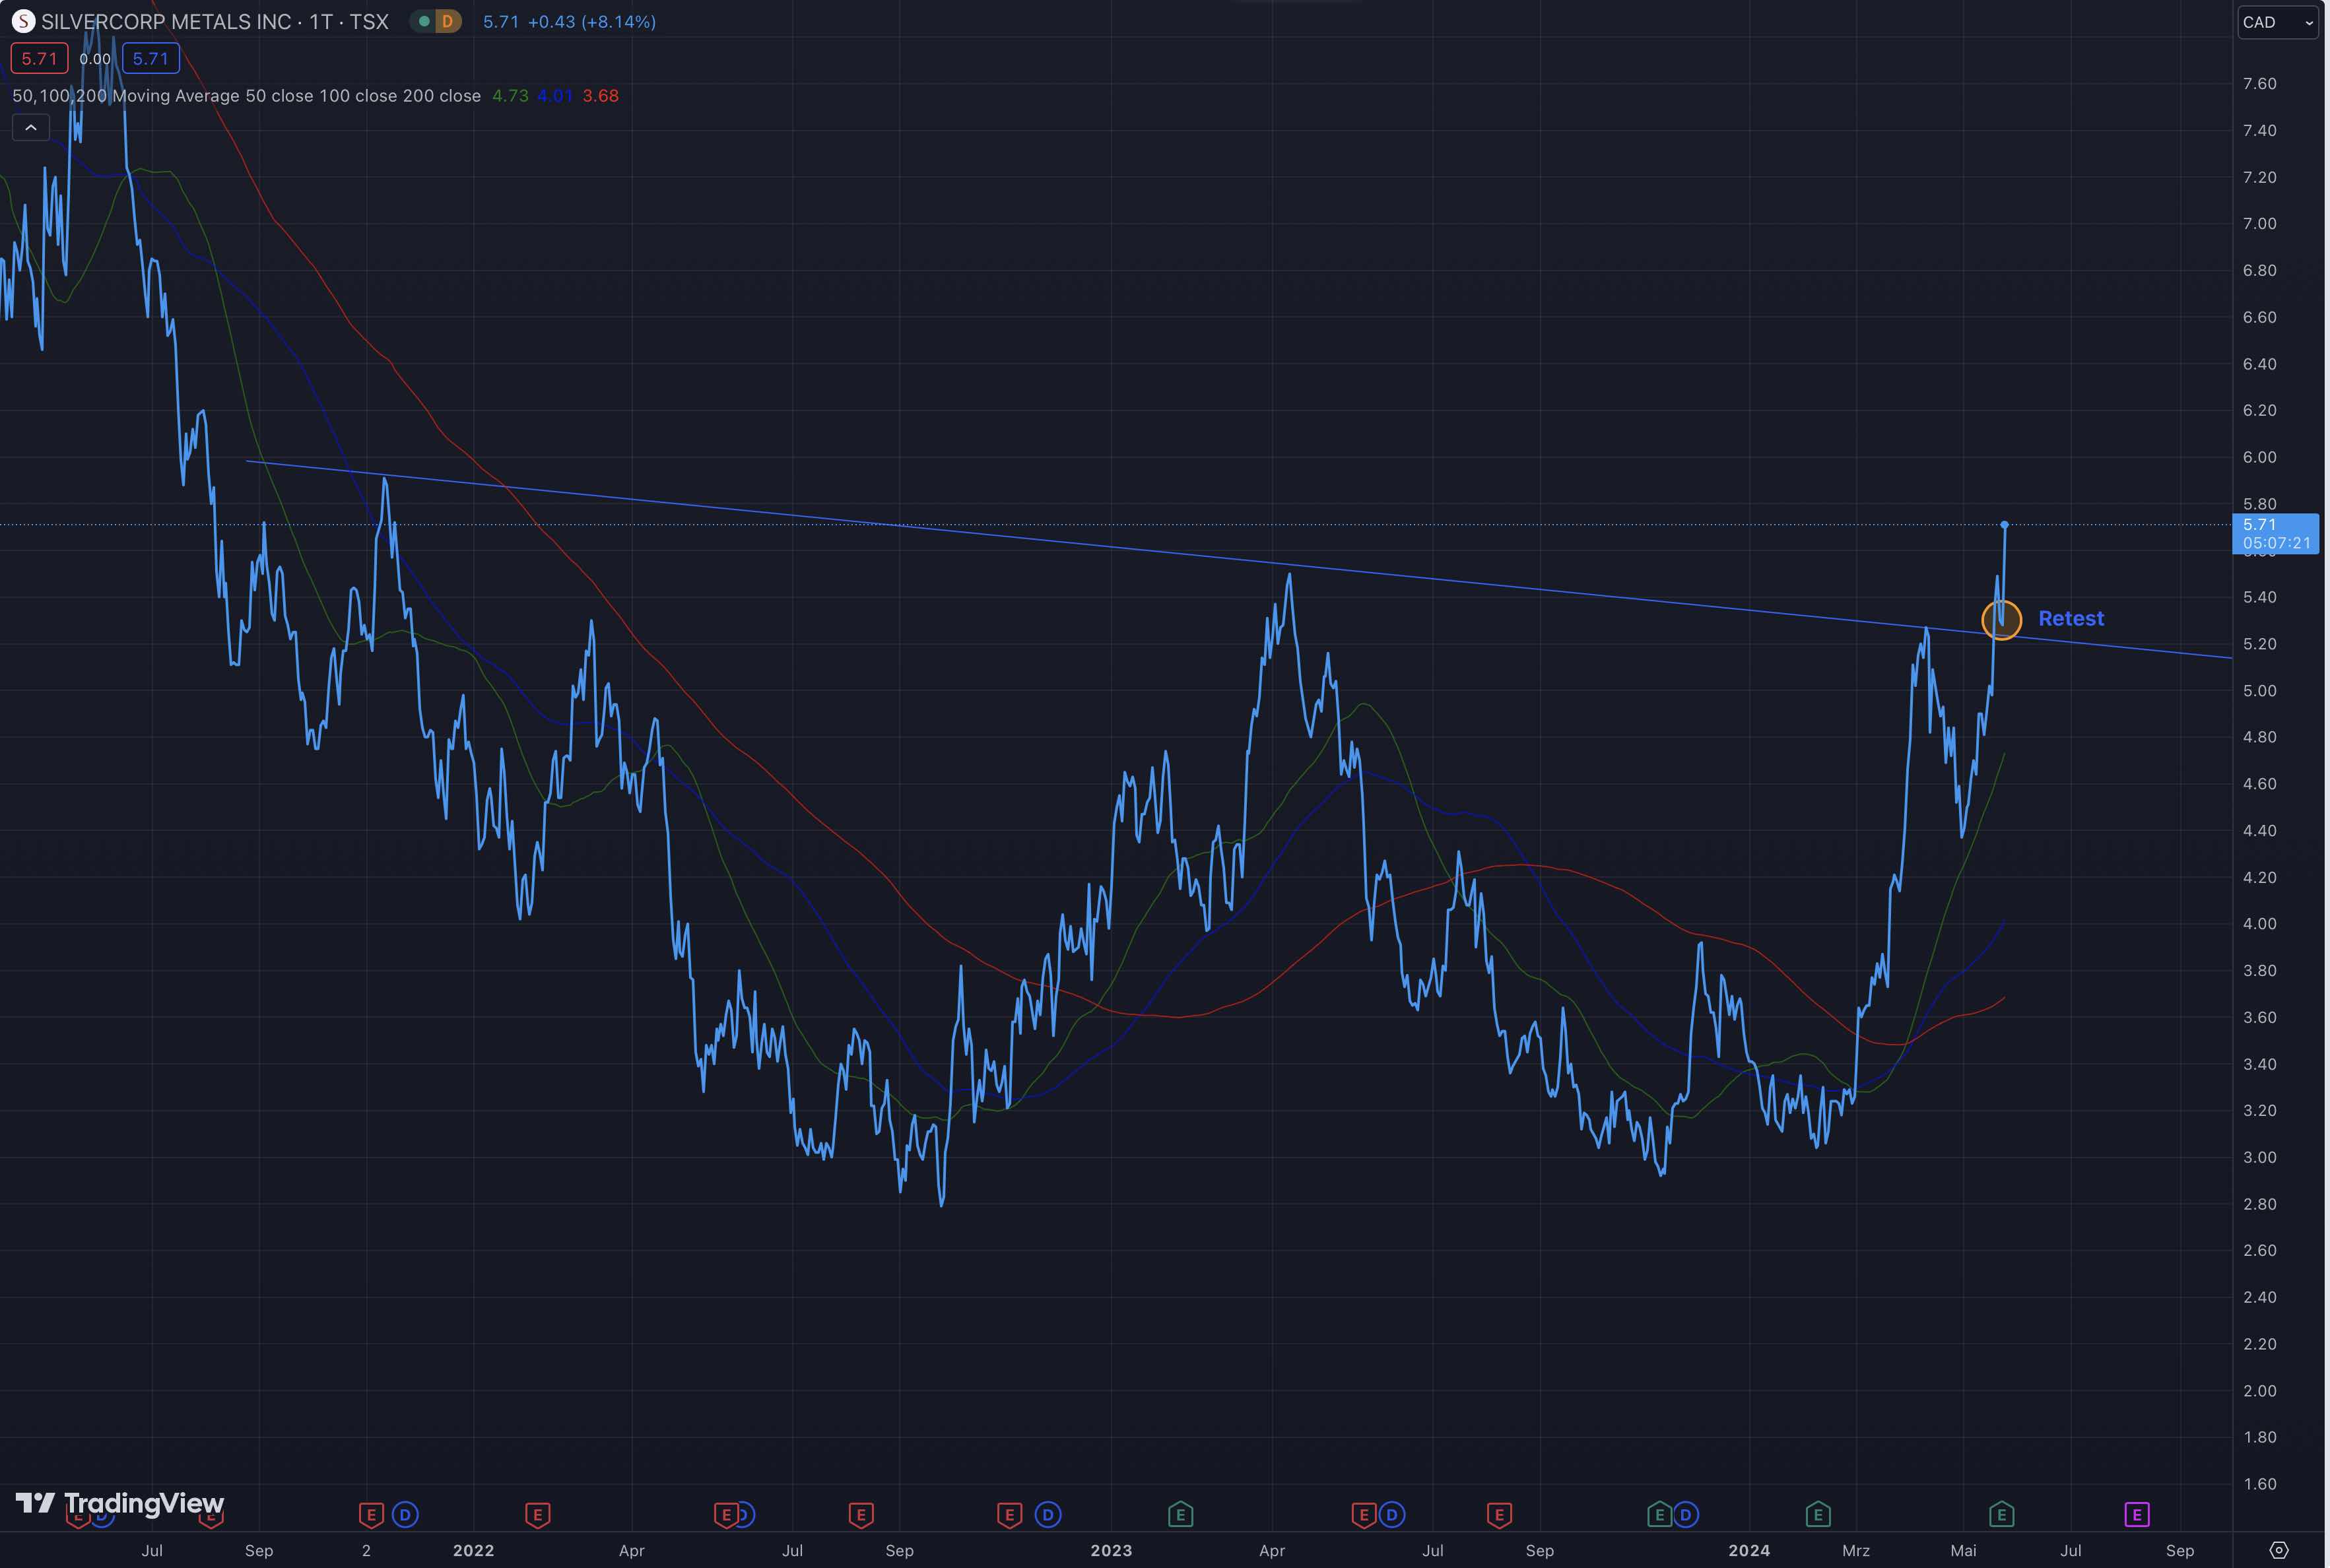
Task: Open the SILVERCORP METALS INC symbol title
Action: pyautogui.click(x=214, y=21)
